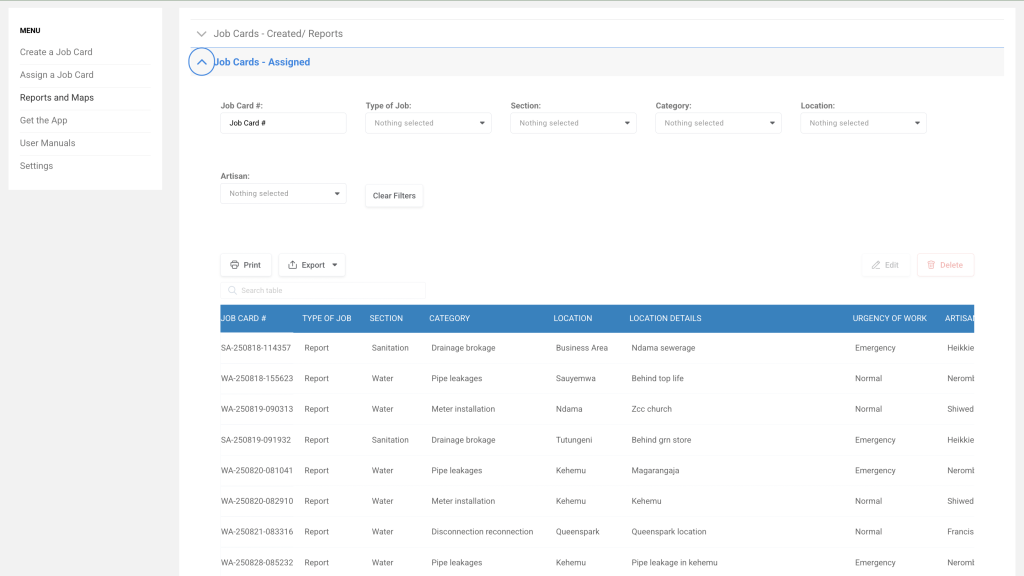
Task: Open the Get the App menu item
Action: coord(44,120)
